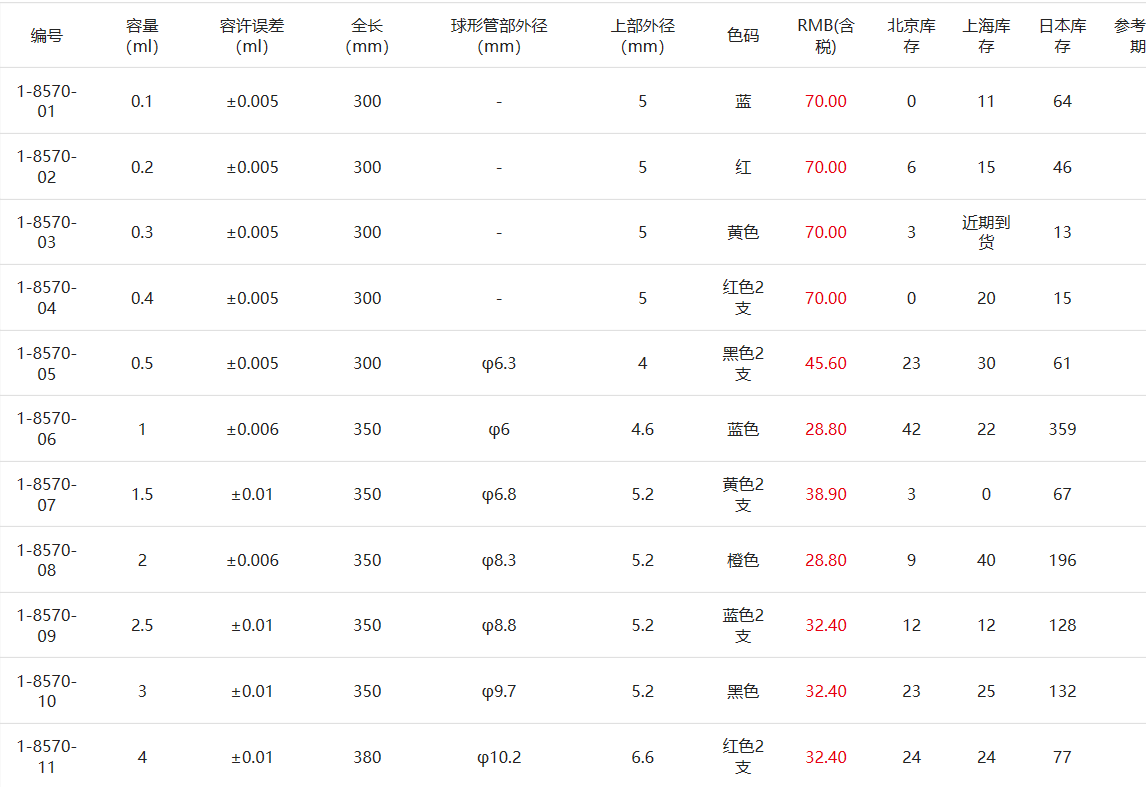This screenshot has width=1146, height=787.
Task: Select the 黑色2支 color code cell
Action: [x=743, y=363]
